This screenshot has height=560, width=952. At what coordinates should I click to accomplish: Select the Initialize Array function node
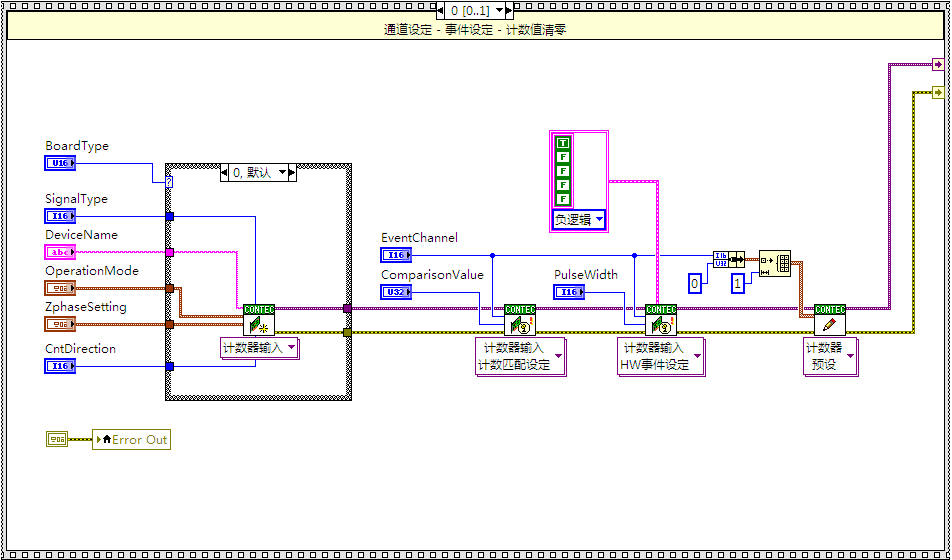pyautogui.click(x=774, y=263)
